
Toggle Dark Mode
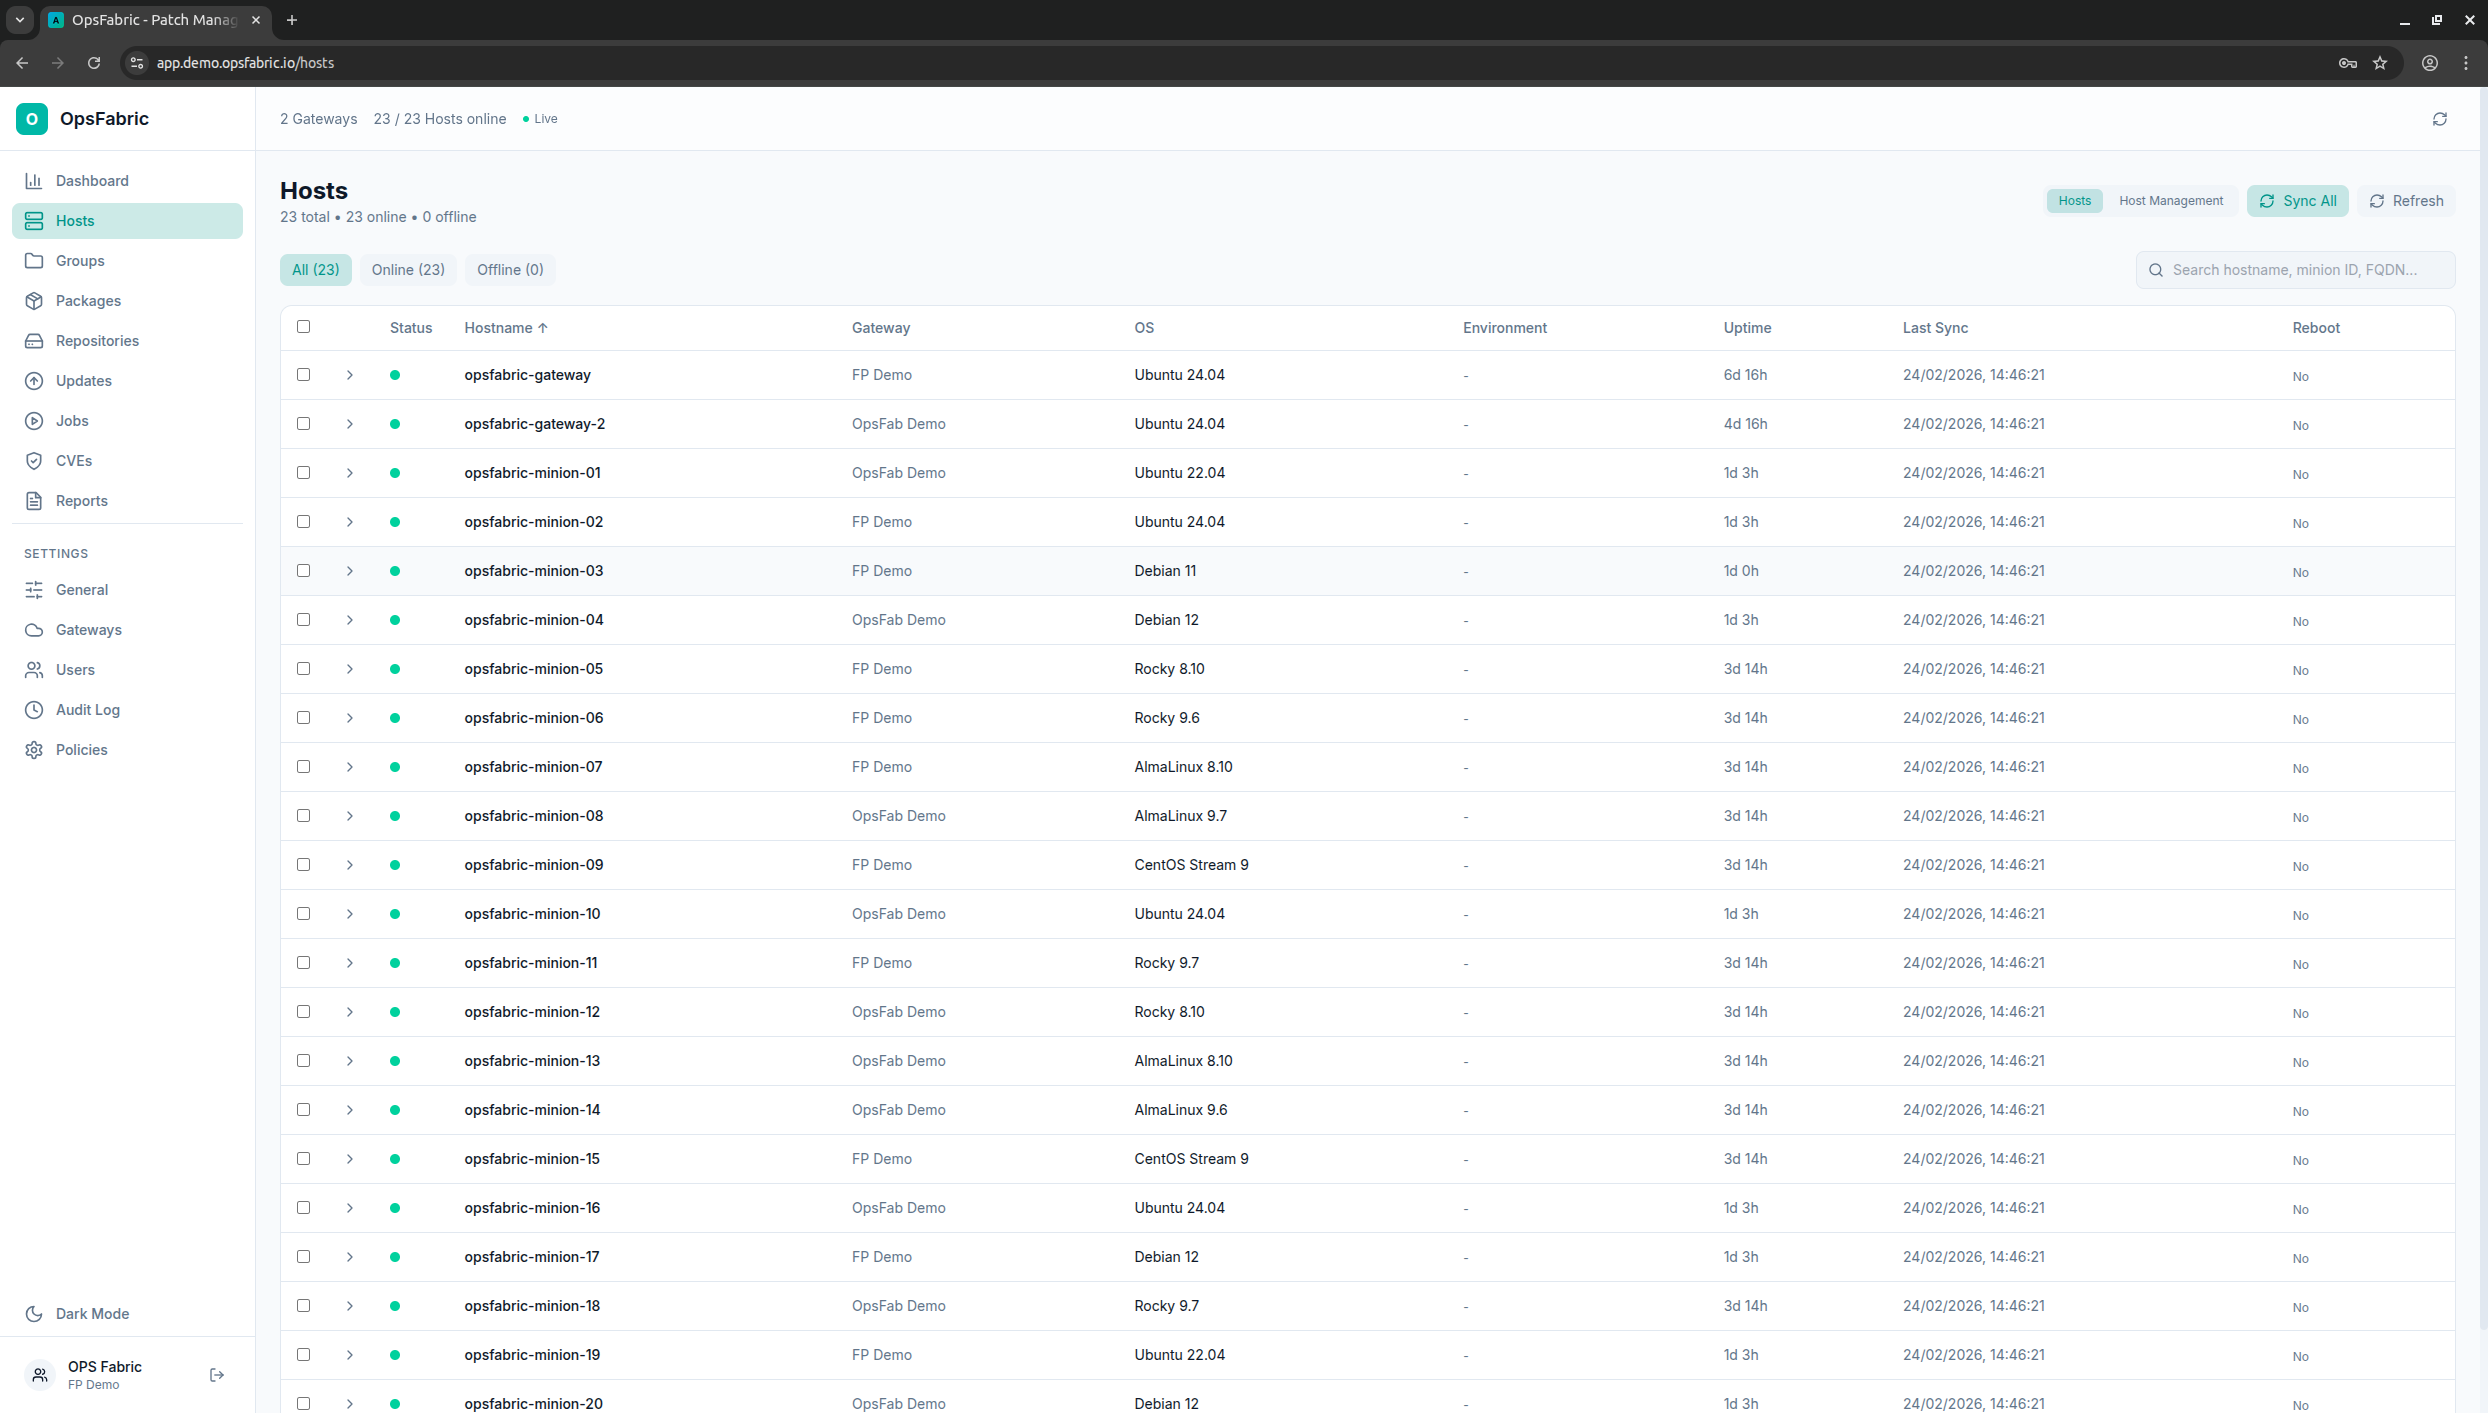point(92,1314)
